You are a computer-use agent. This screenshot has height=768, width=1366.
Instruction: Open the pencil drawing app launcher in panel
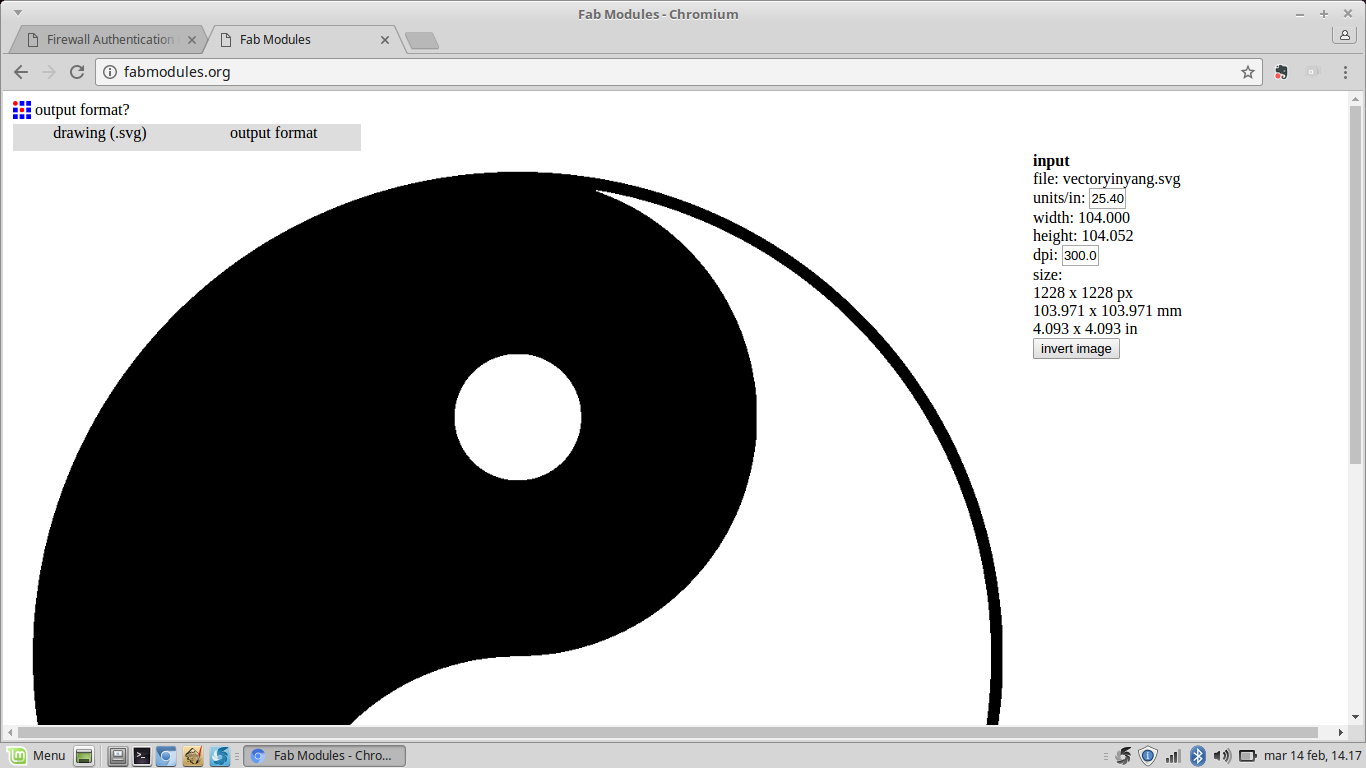[x=194, y=756]
